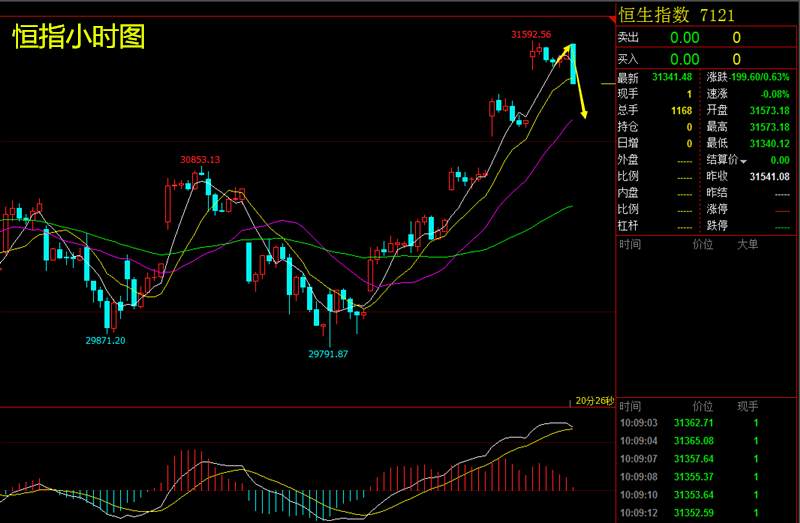Click the countdown timer 20分26秒
Image resolution: width=800 pixels, height=523 pixels.
pyautogui.click(x=594, y=401)
